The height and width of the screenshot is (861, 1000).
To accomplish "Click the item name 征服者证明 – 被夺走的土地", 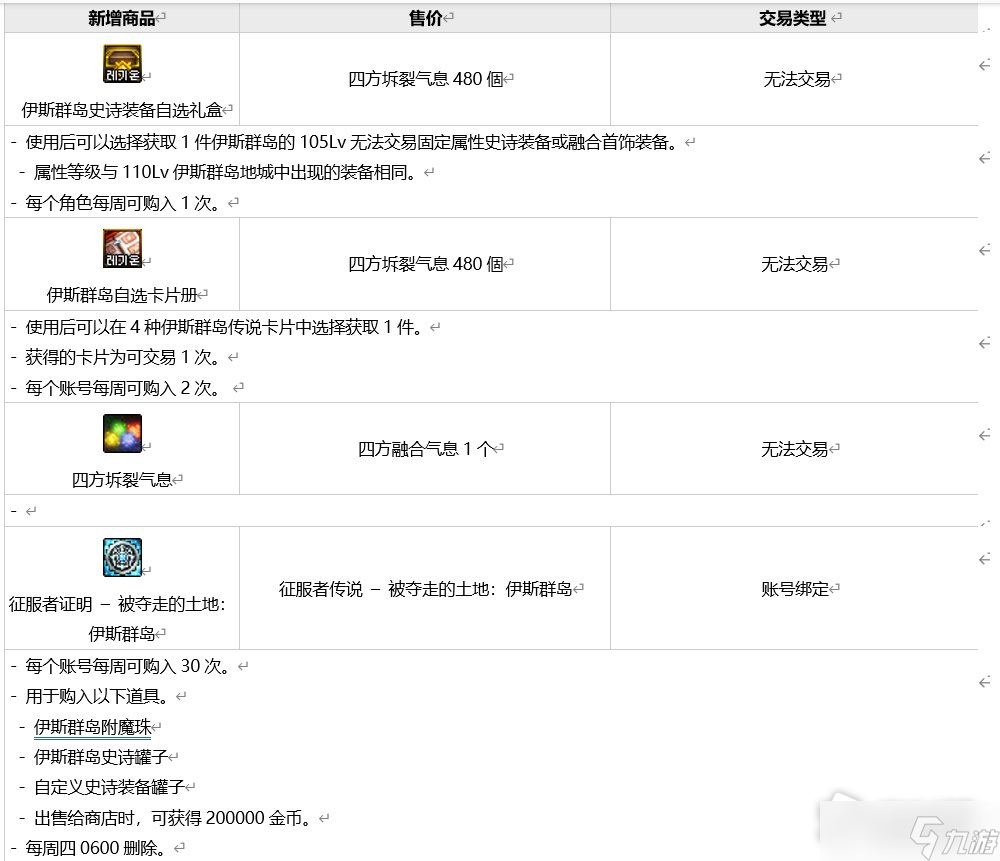I will [x=117, y=619].
